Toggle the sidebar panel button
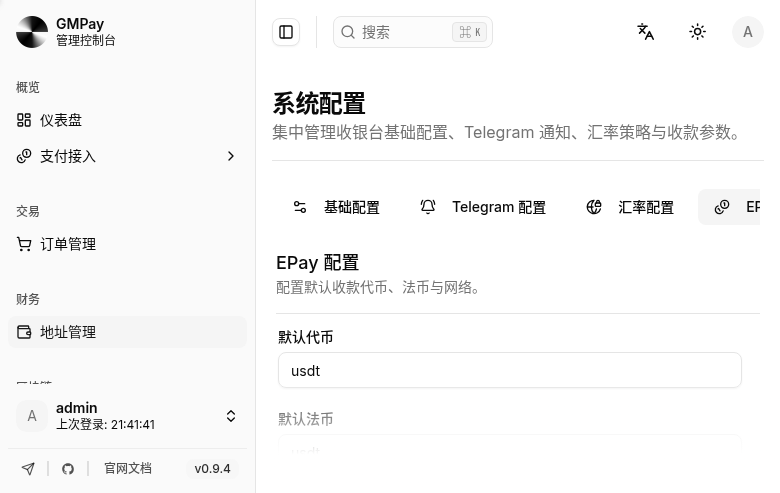The width and height of the screenshot is (780, 493). point(286,32)
